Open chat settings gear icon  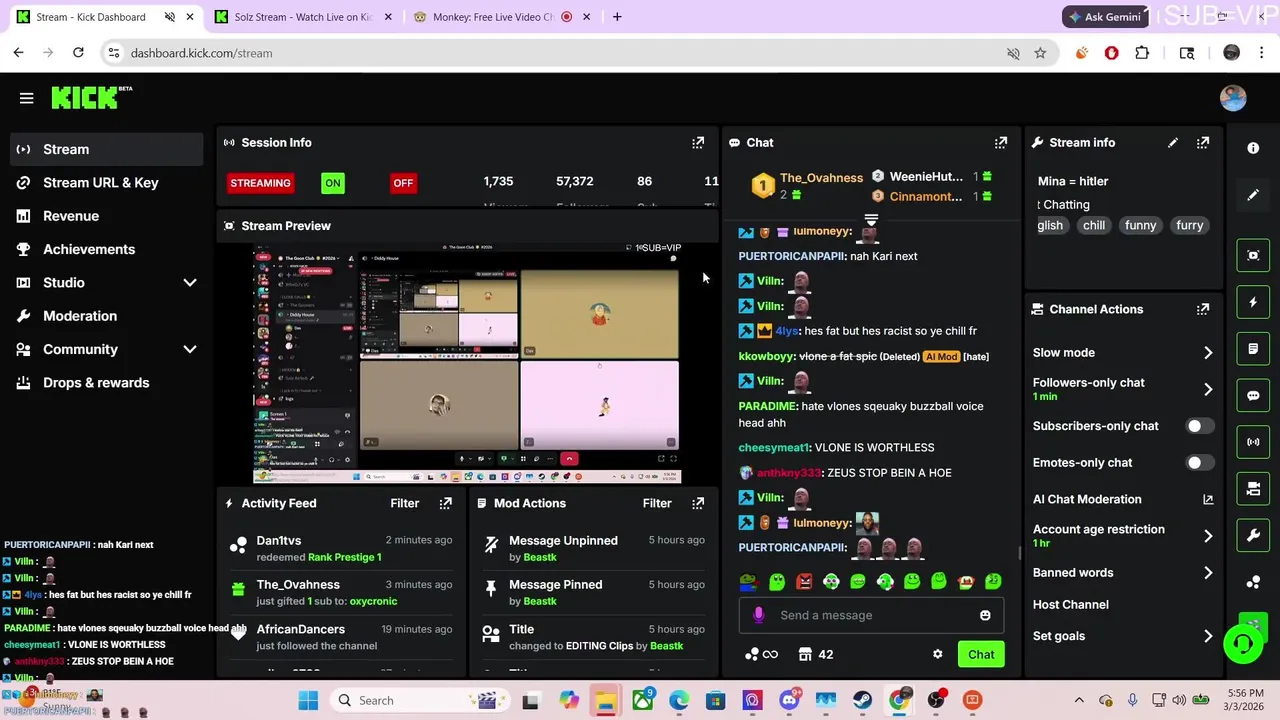click(937, 654)
